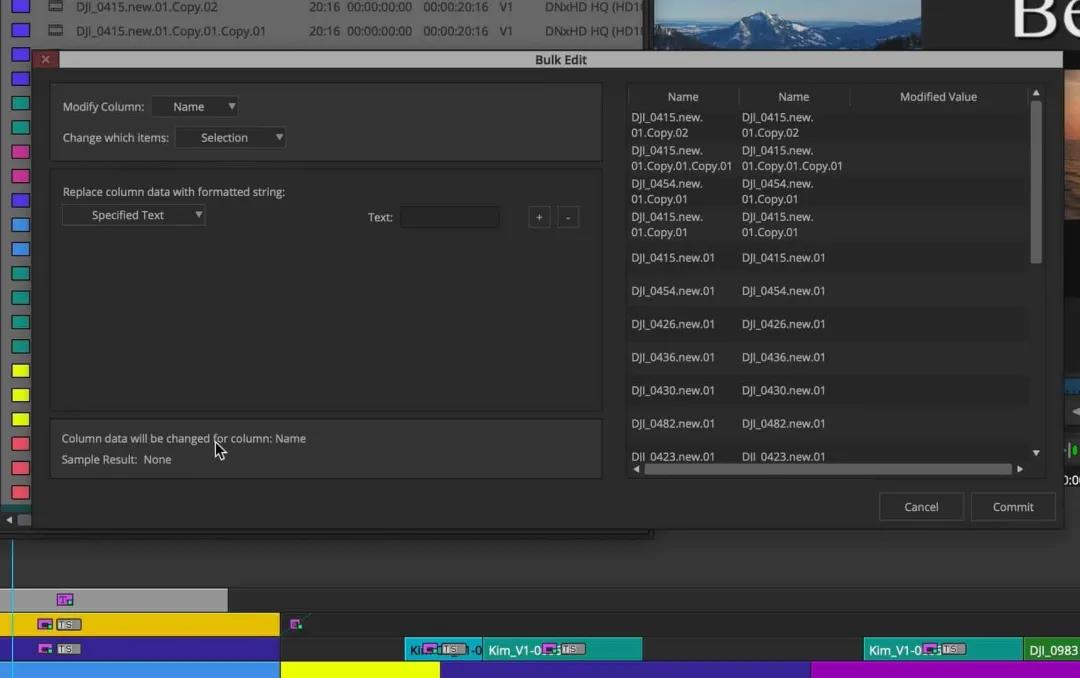Remove a format entry with the minus button
This screenshot has height=678, width=1080.
568,217
